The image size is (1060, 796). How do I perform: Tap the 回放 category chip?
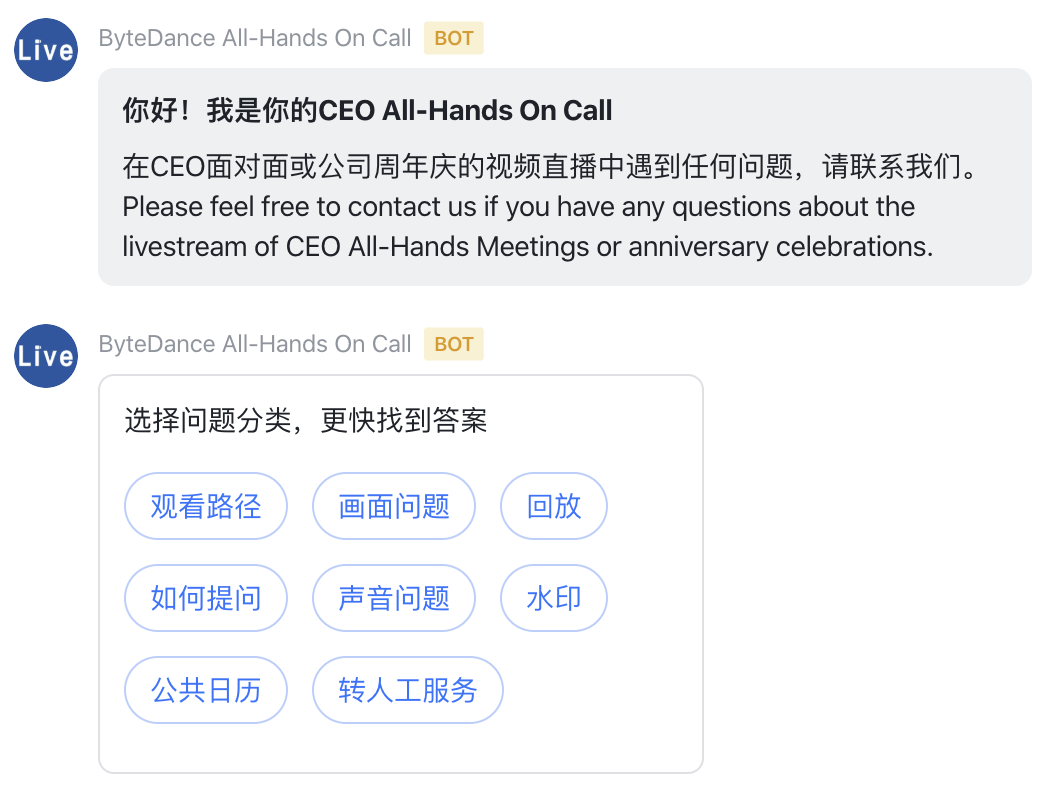[x=554, y=506]
